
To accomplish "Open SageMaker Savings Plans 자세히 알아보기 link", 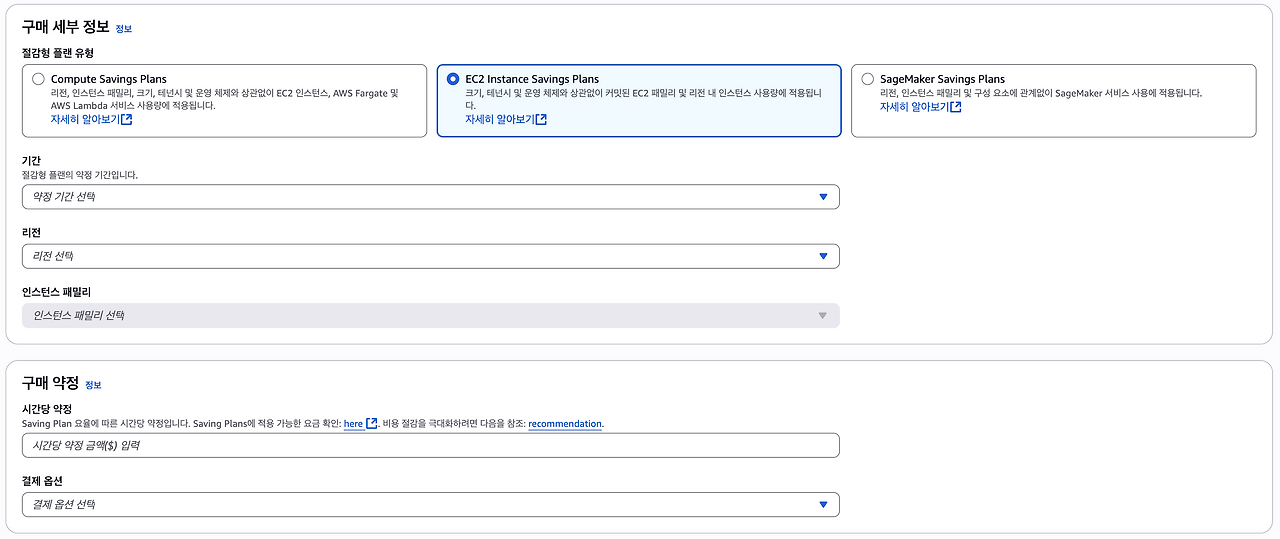I will coord(914,107).
